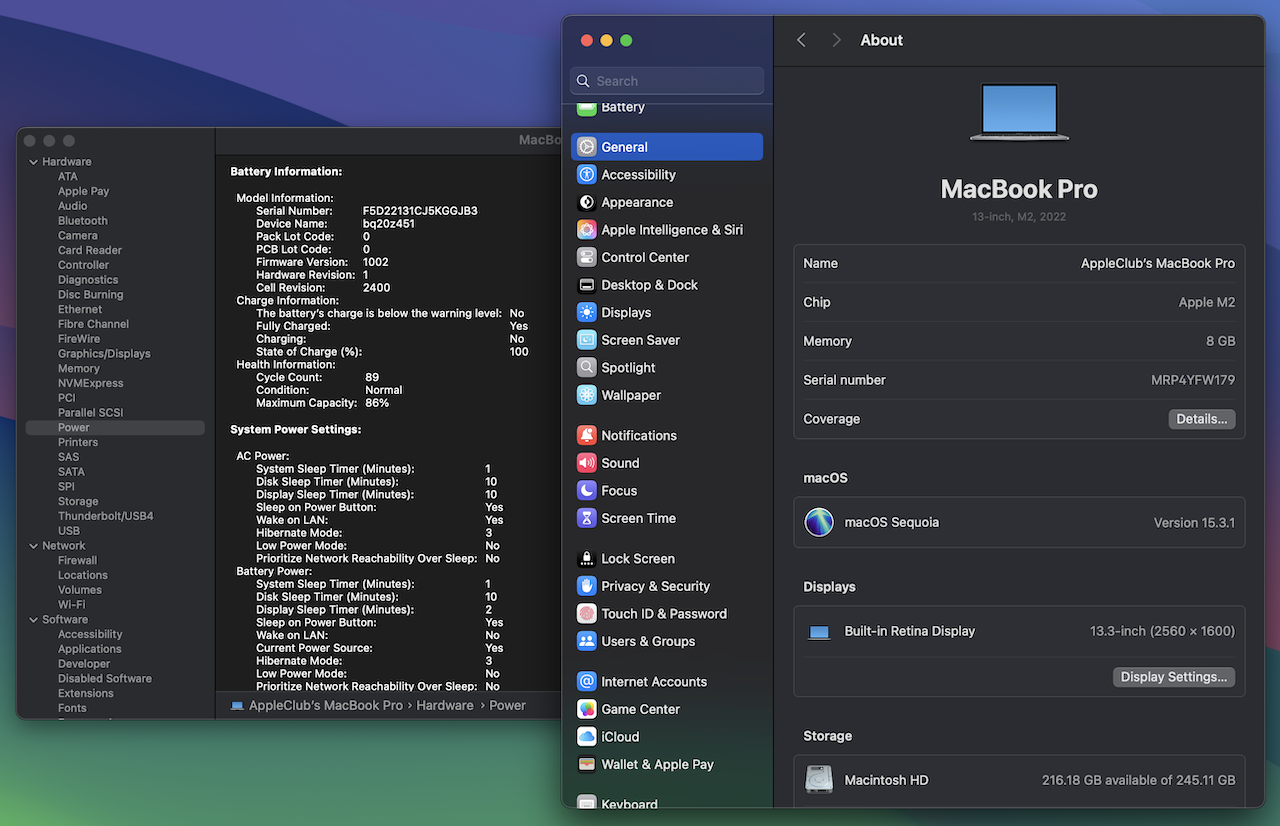1280x826 pixels.
Task: Click the Memory 8 GB value
Action: [1221, 341]
